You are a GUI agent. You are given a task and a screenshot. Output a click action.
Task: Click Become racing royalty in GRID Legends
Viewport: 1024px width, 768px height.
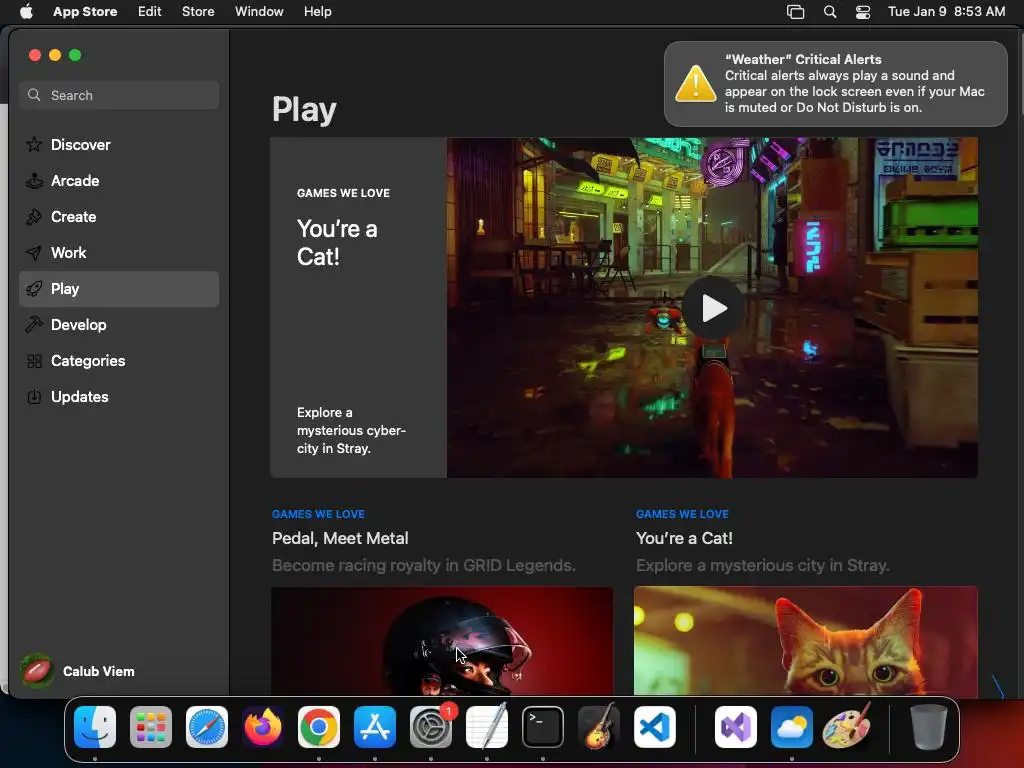(x=424, y=565)
